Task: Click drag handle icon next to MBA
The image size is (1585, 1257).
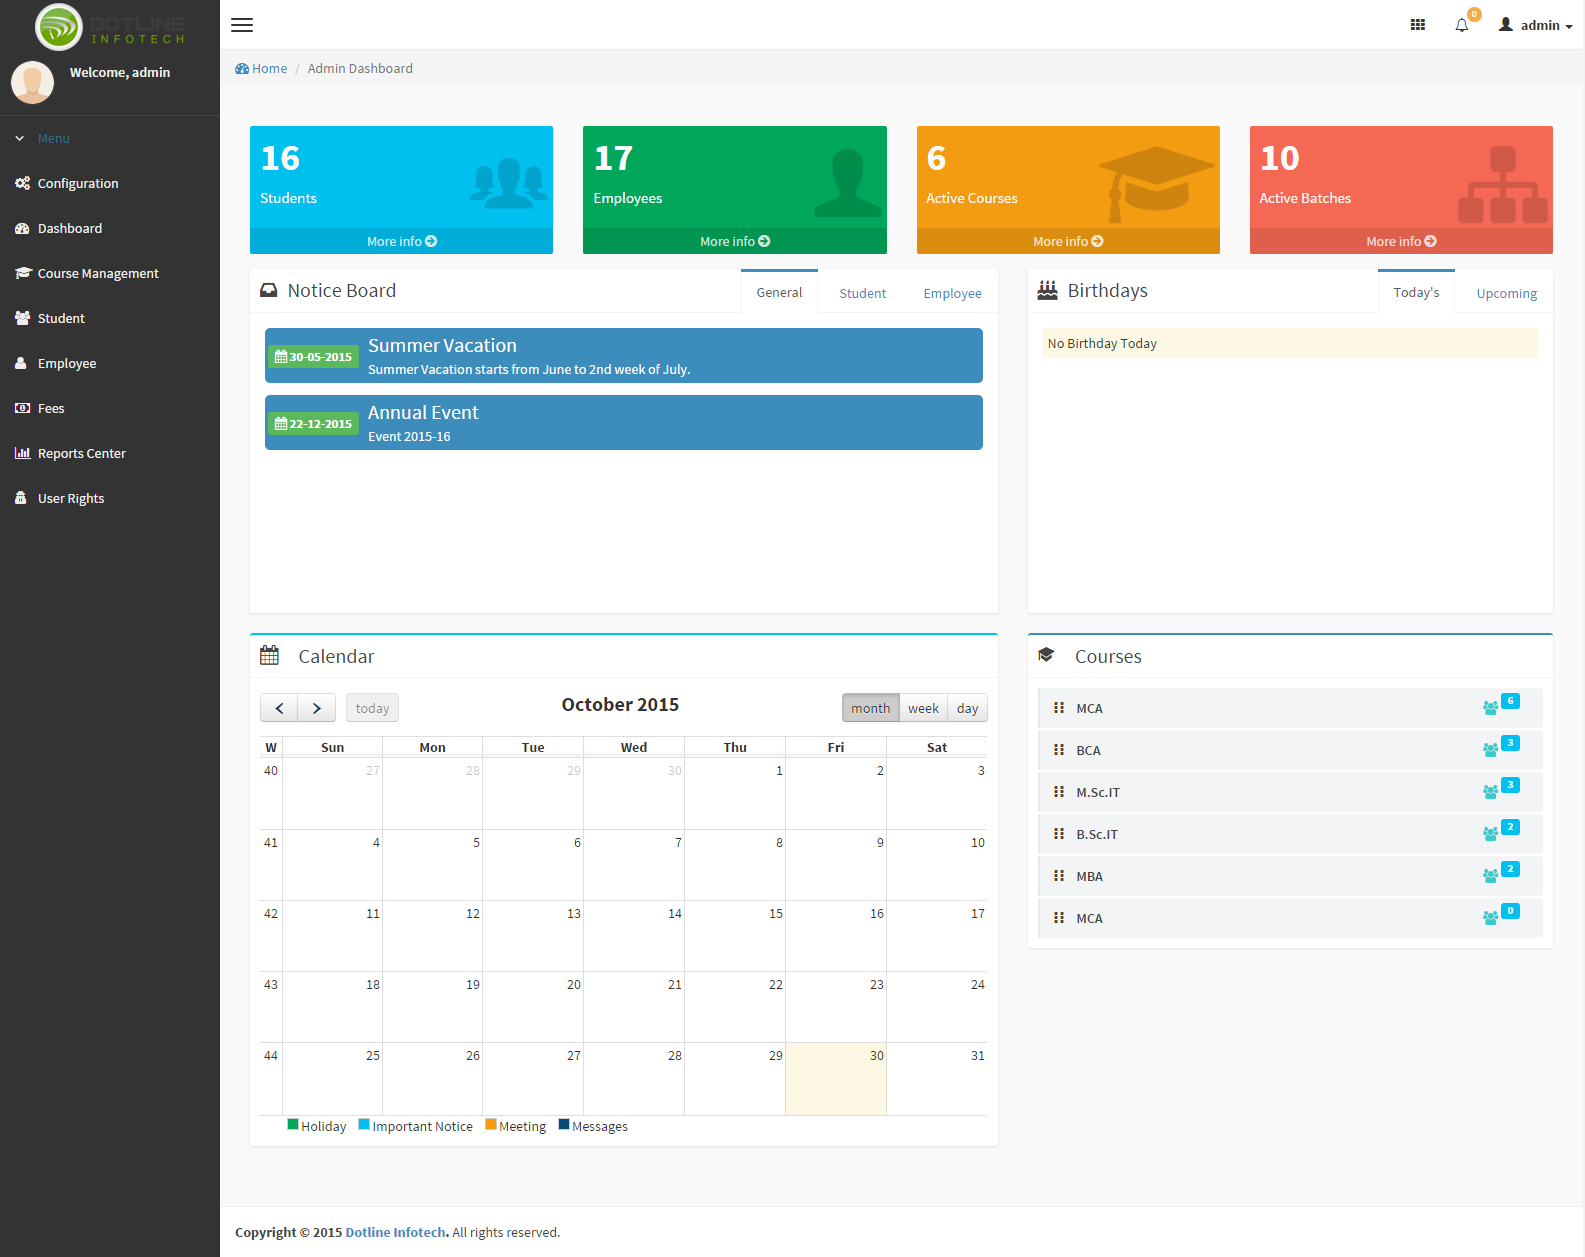Action: tap(1058, 876)
